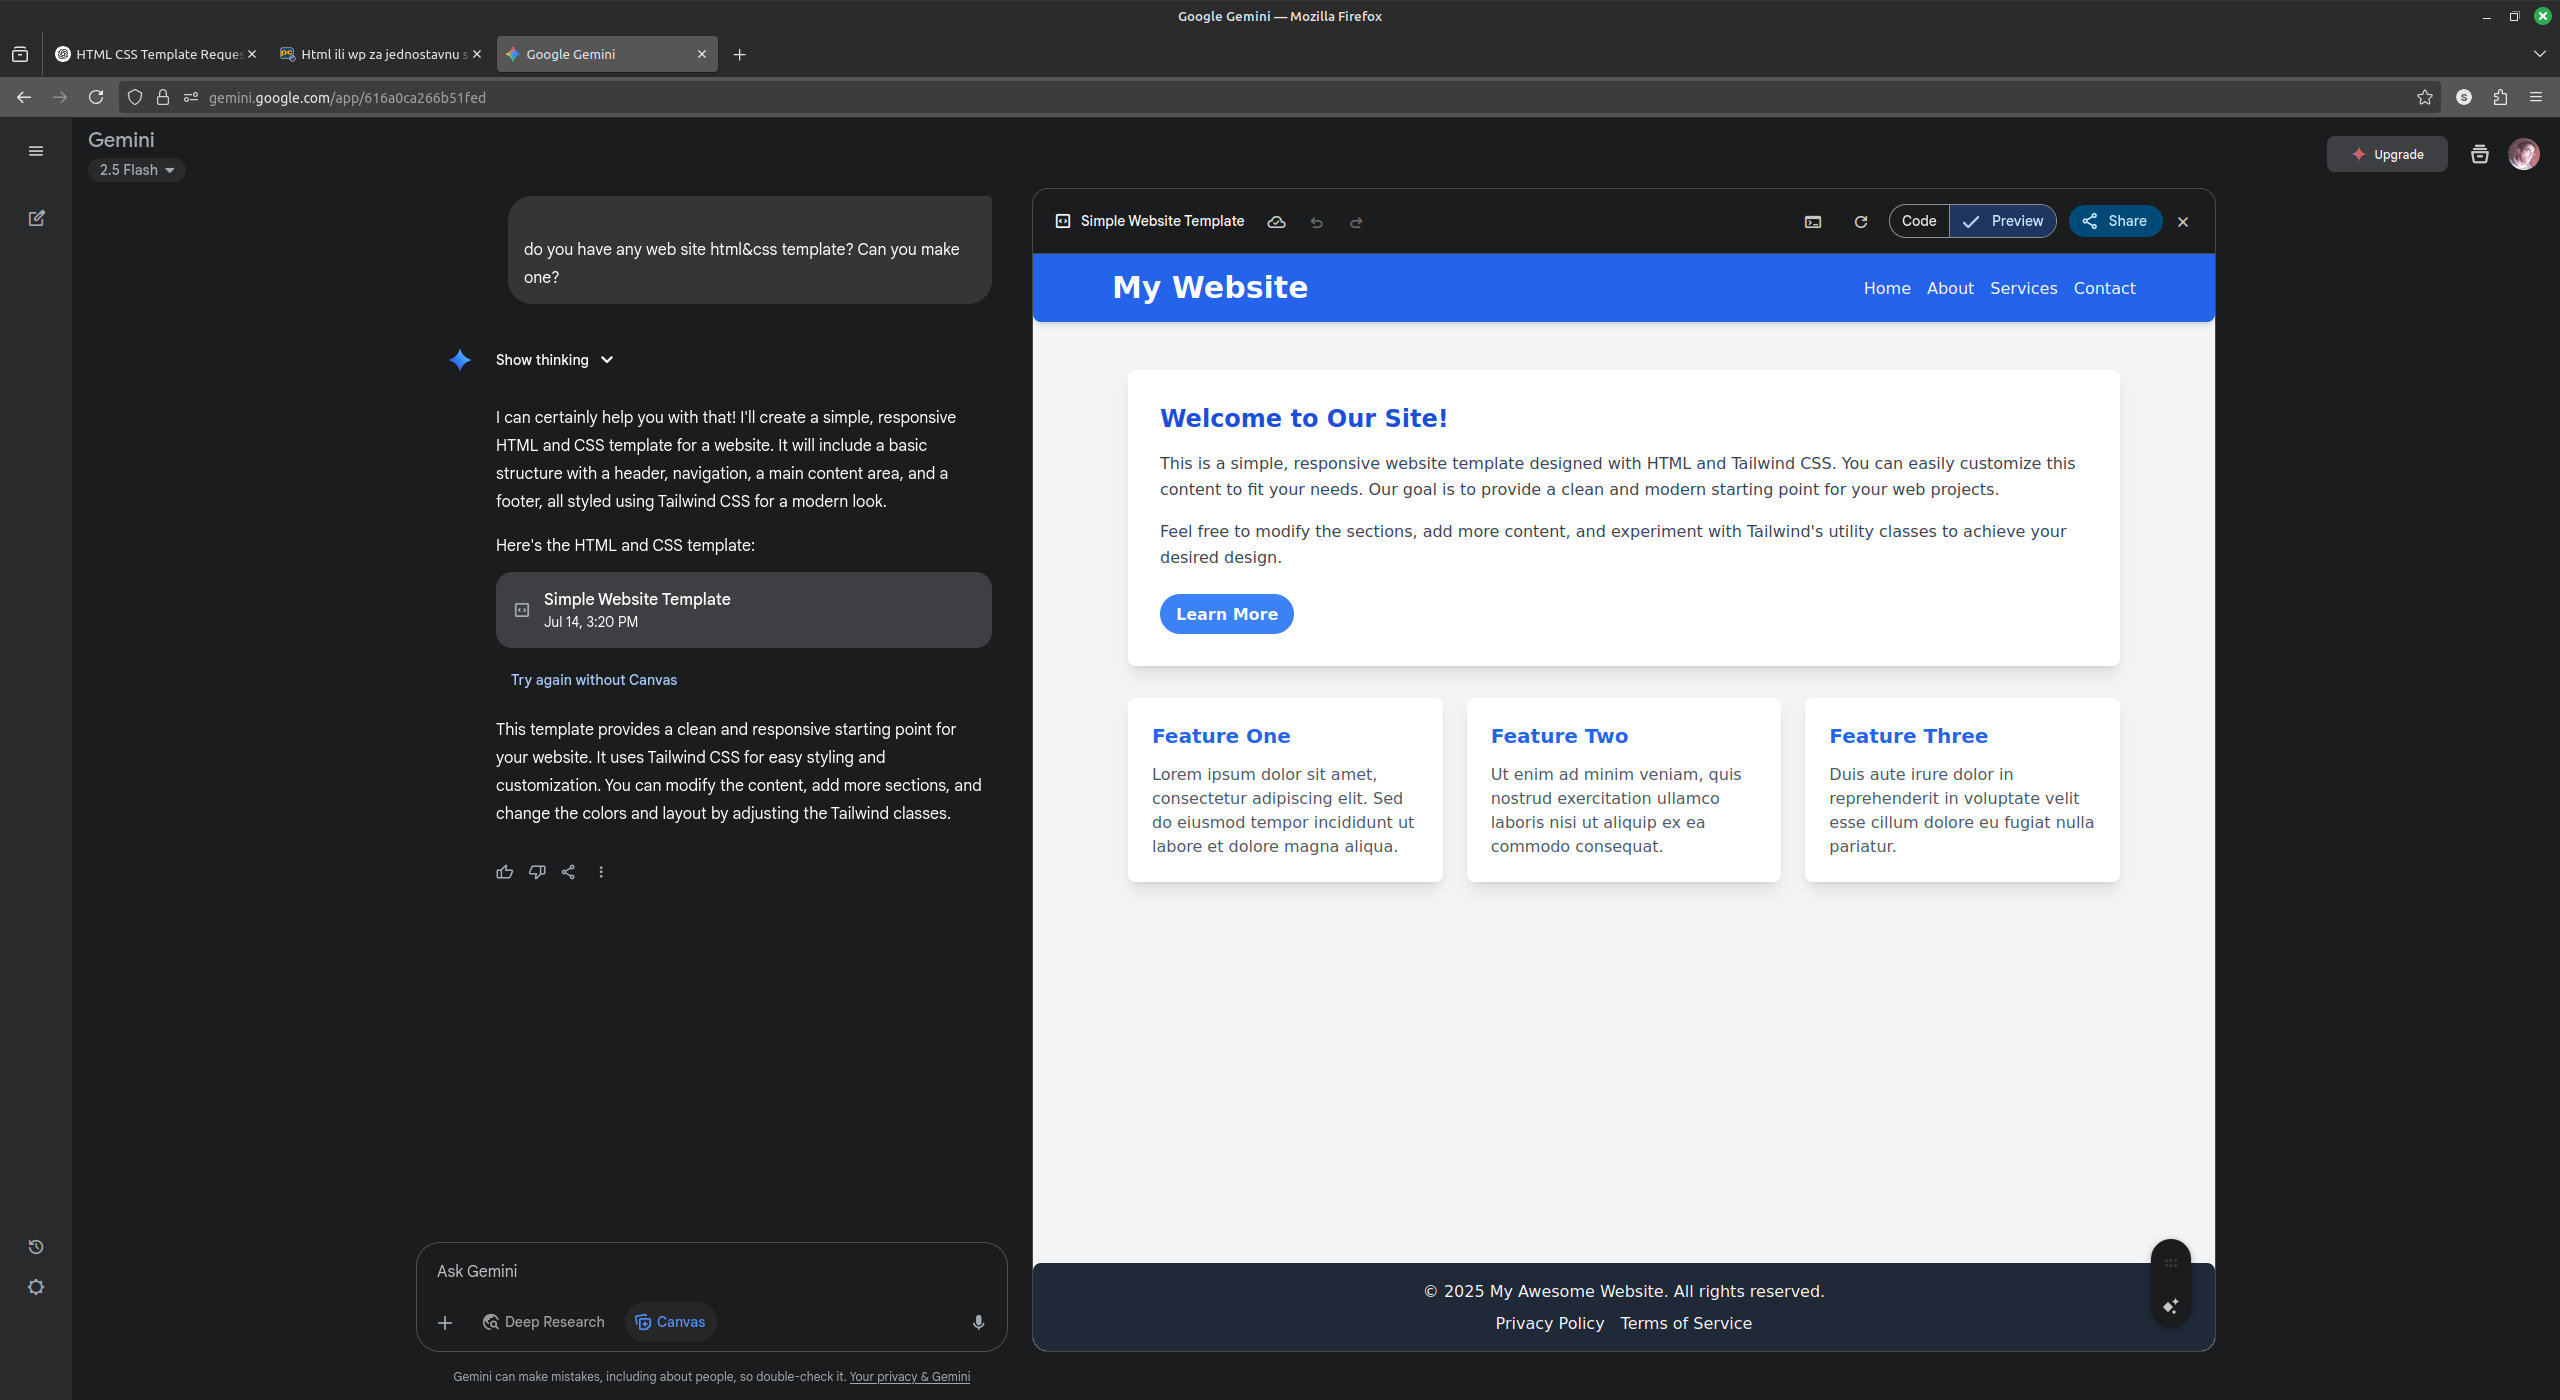Click About in preview navigation
The width and height of the screenshot is (2560, 1400).
point(1950,288)
